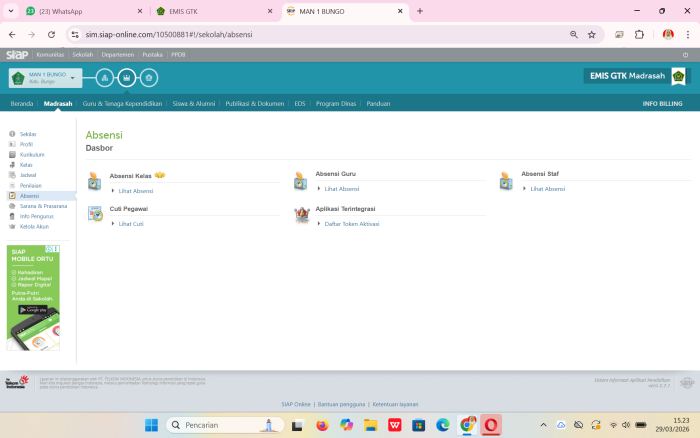Click the SIAP Online footer link
700x438 pixels.
[296, 405]
